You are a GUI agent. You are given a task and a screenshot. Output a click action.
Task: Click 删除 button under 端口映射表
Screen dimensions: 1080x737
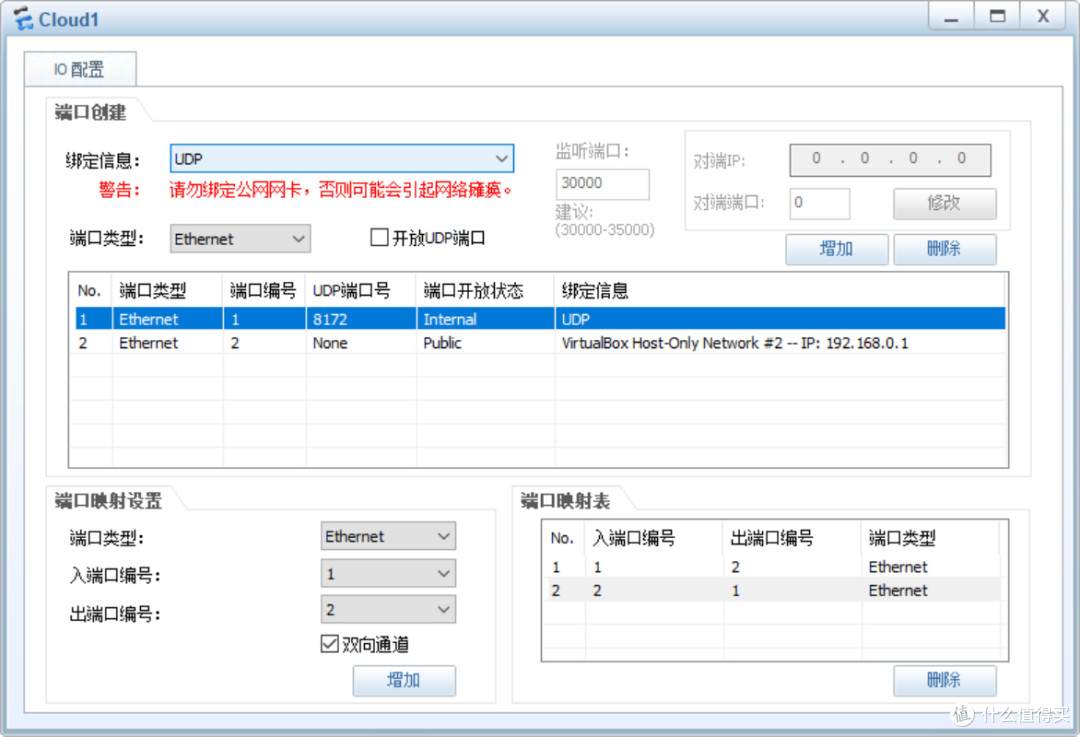coord(944,681)
